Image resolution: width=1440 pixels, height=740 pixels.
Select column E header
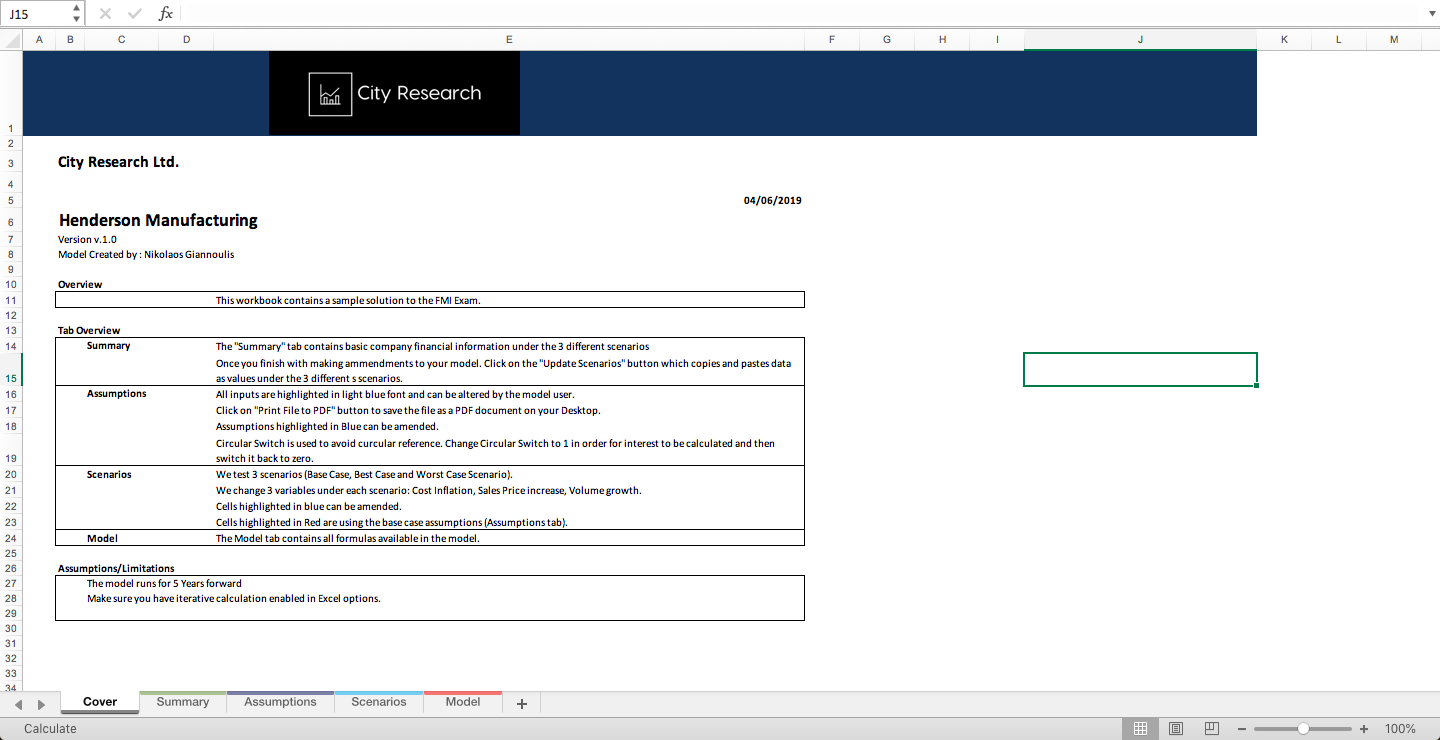coord(509,40)
